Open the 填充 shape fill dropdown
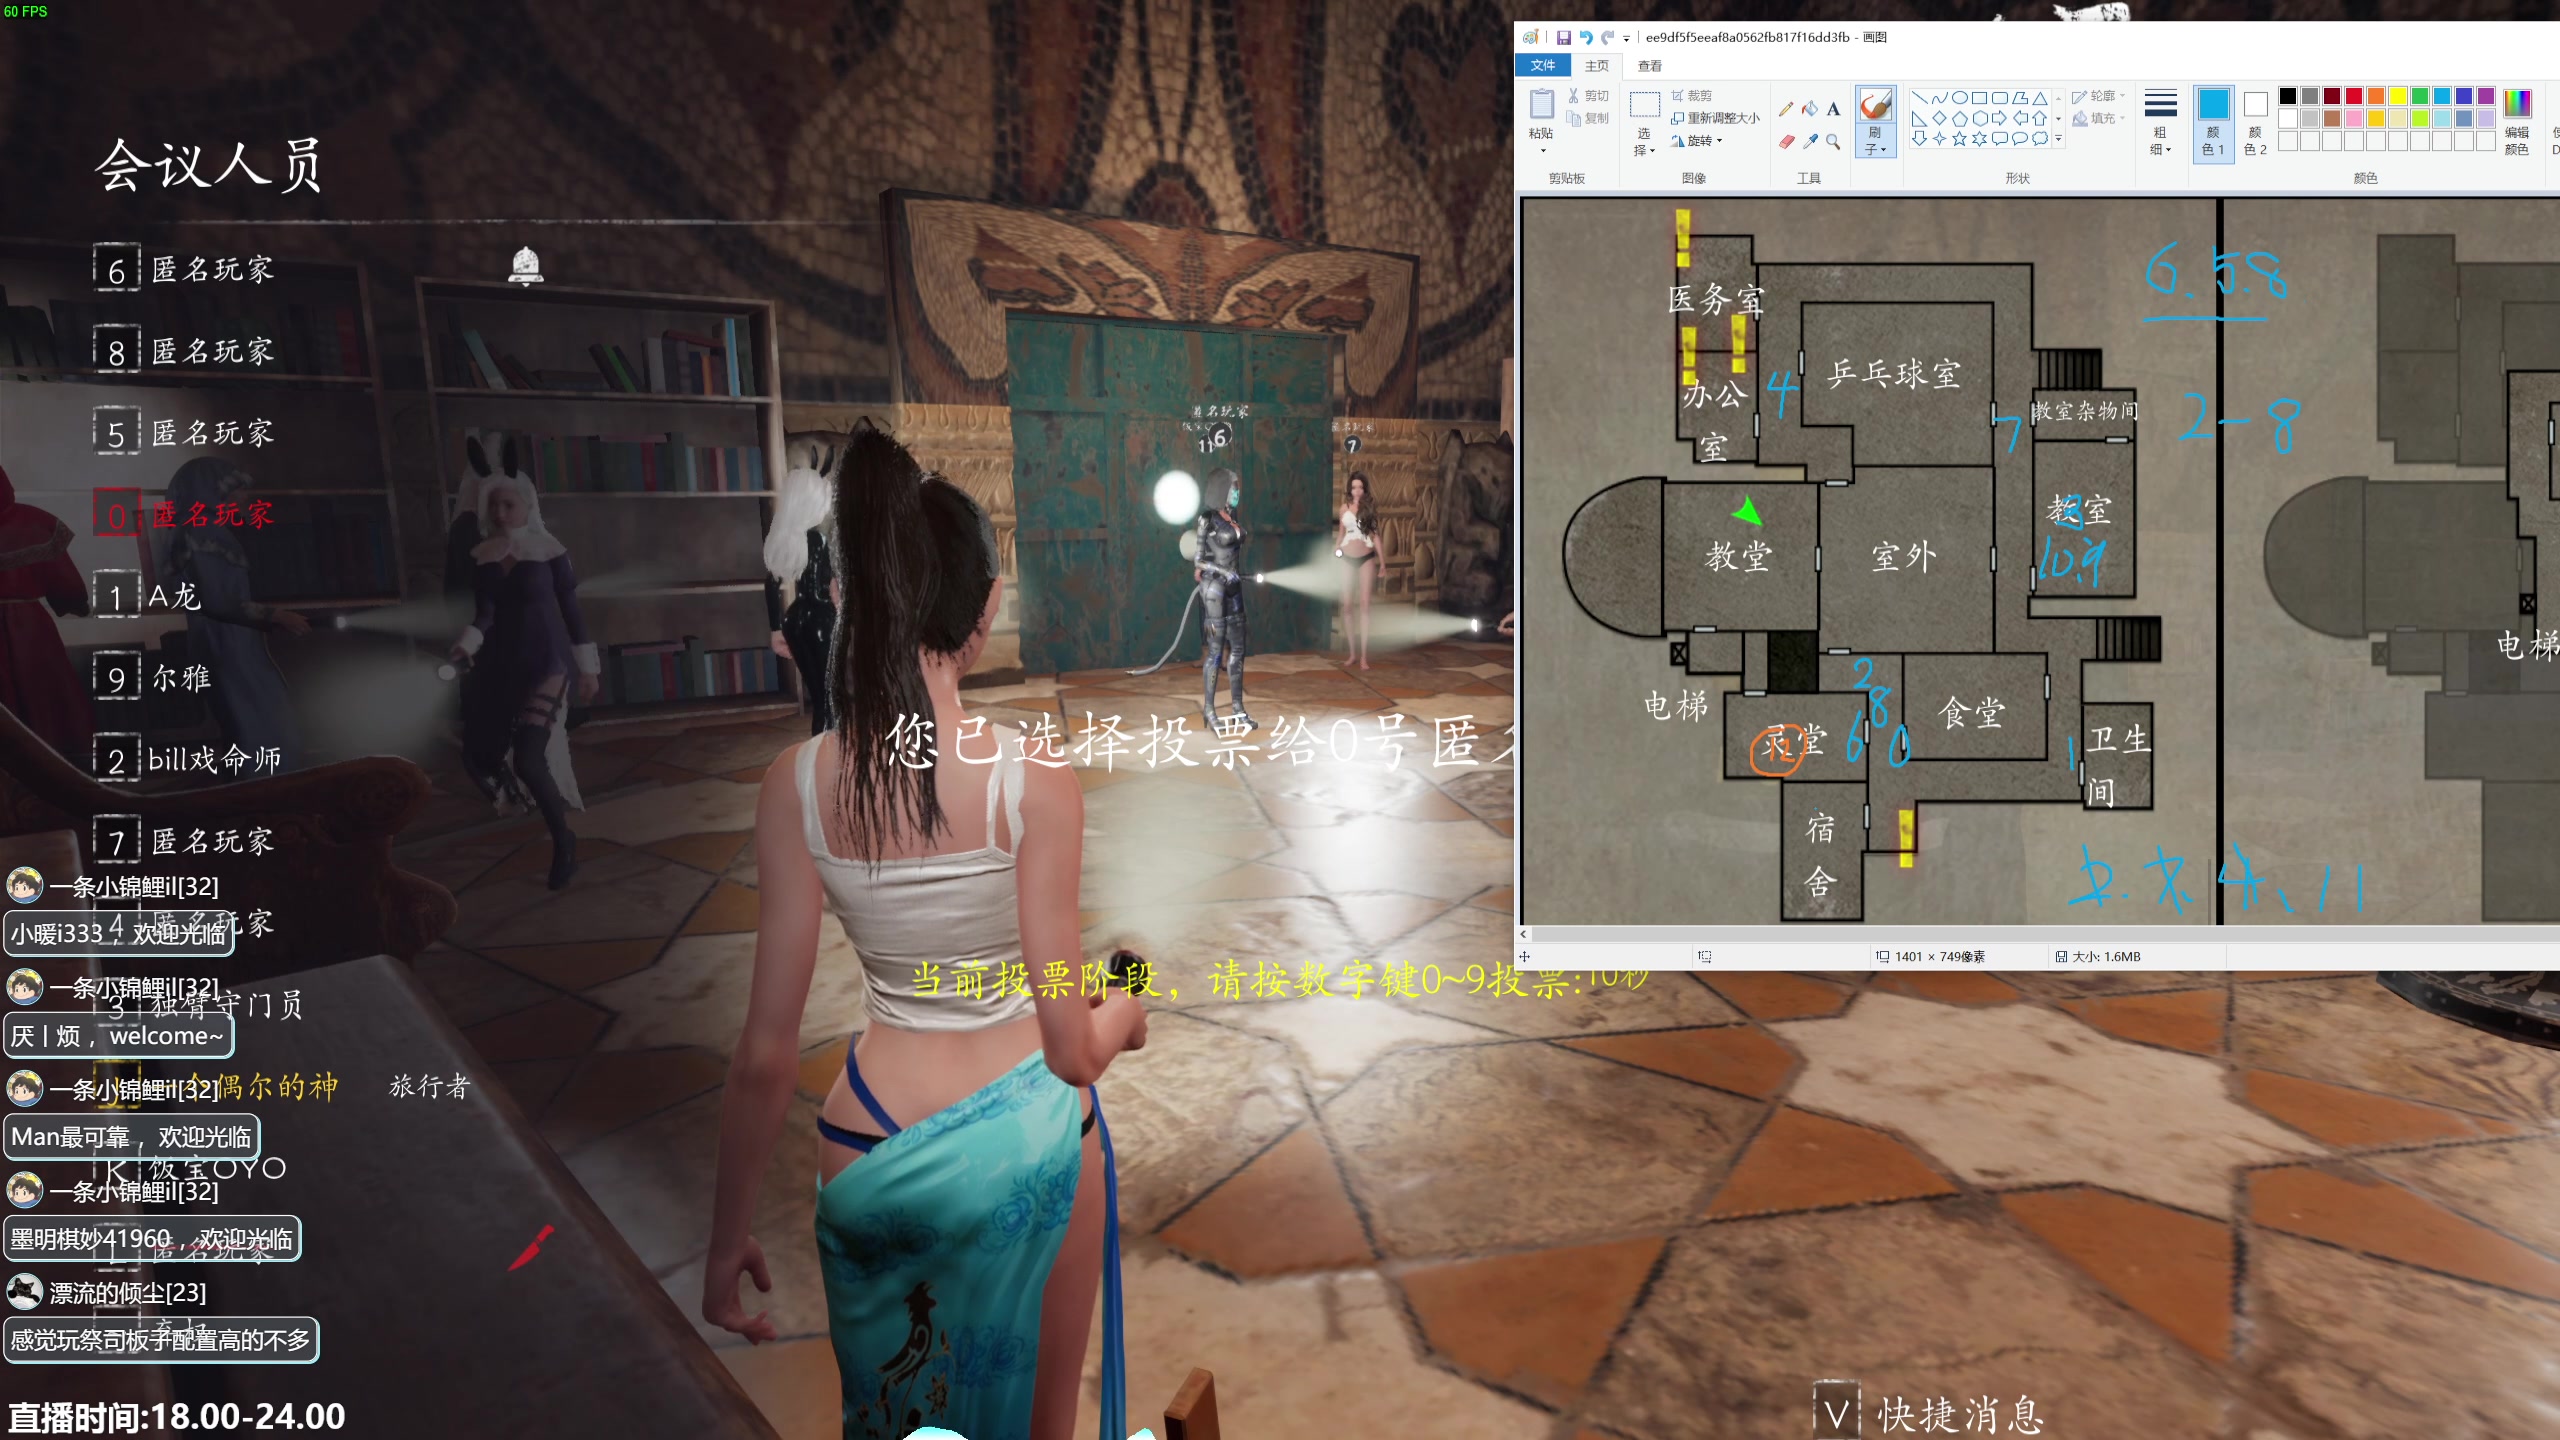2560x1440 pixels. pyautogui.click(x=2099, y=118)
